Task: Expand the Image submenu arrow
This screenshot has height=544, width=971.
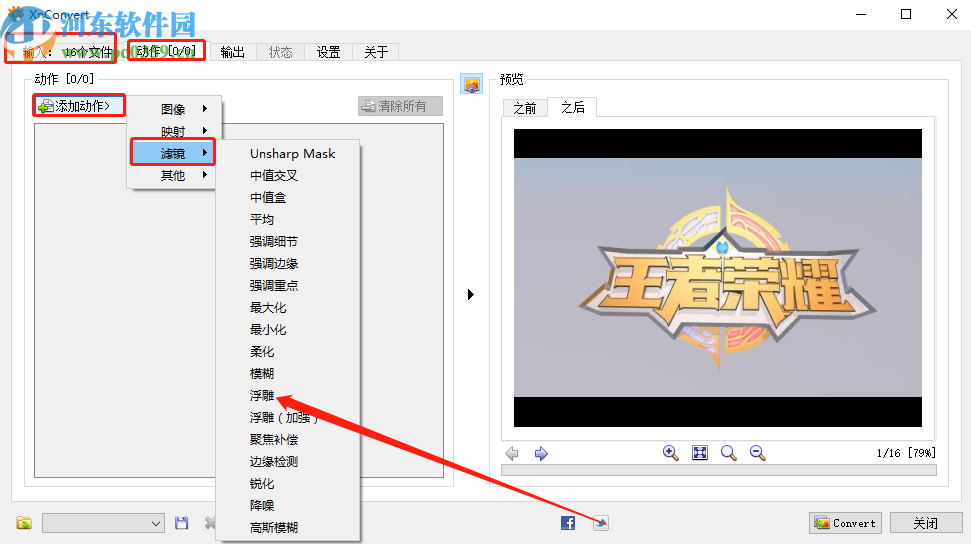Action: click(x=204, y=109)
